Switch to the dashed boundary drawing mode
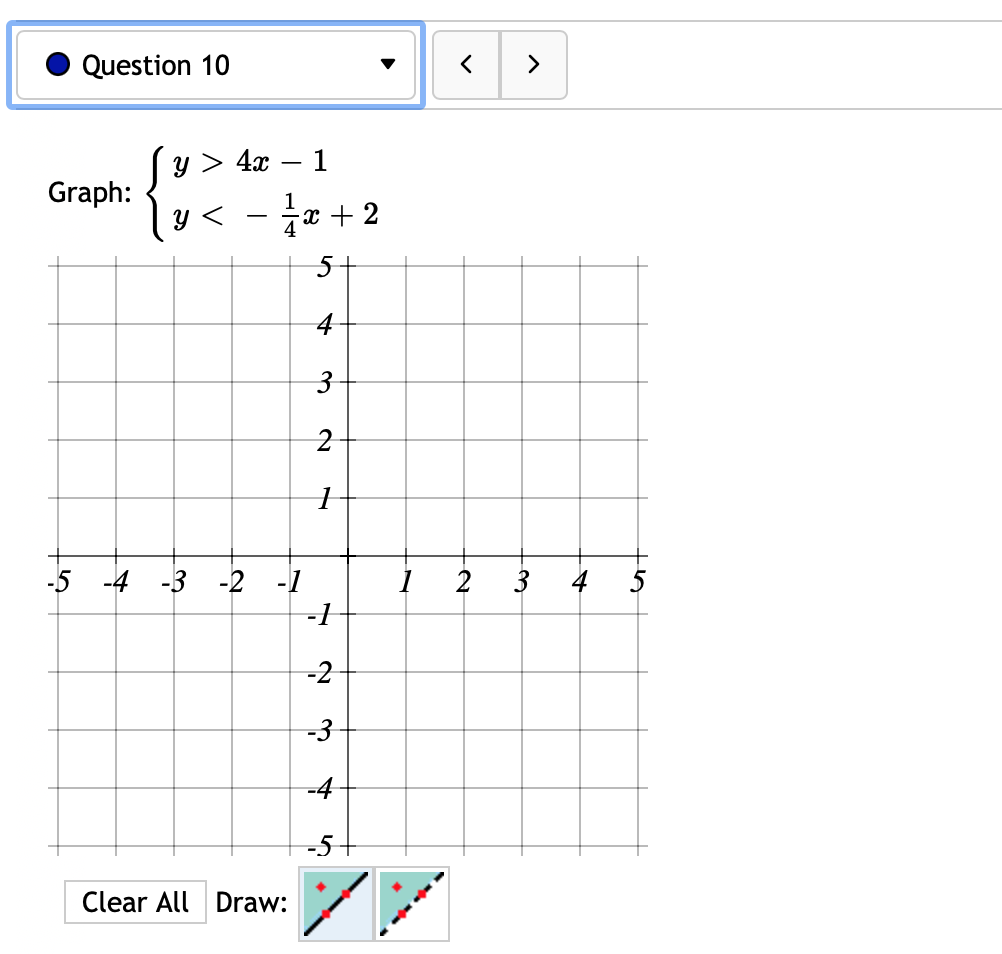 [x=412, y=903]
